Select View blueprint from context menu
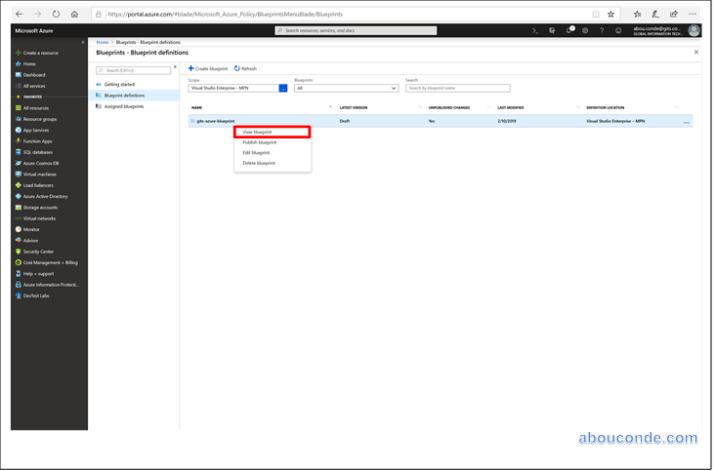The image size is (714, 471). (x=258, y=132)
